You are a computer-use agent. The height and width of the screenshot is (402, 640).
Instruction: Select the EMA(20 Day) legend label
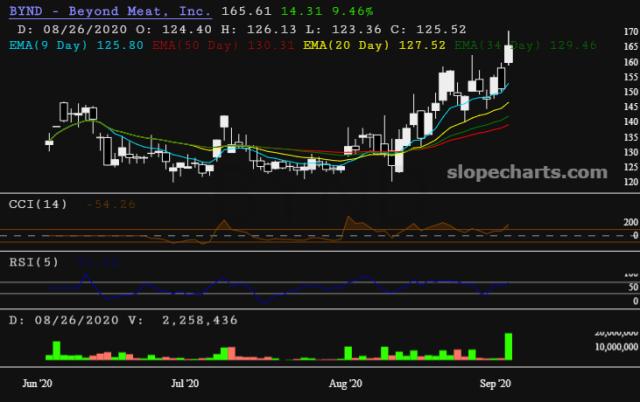pos(346,45)
